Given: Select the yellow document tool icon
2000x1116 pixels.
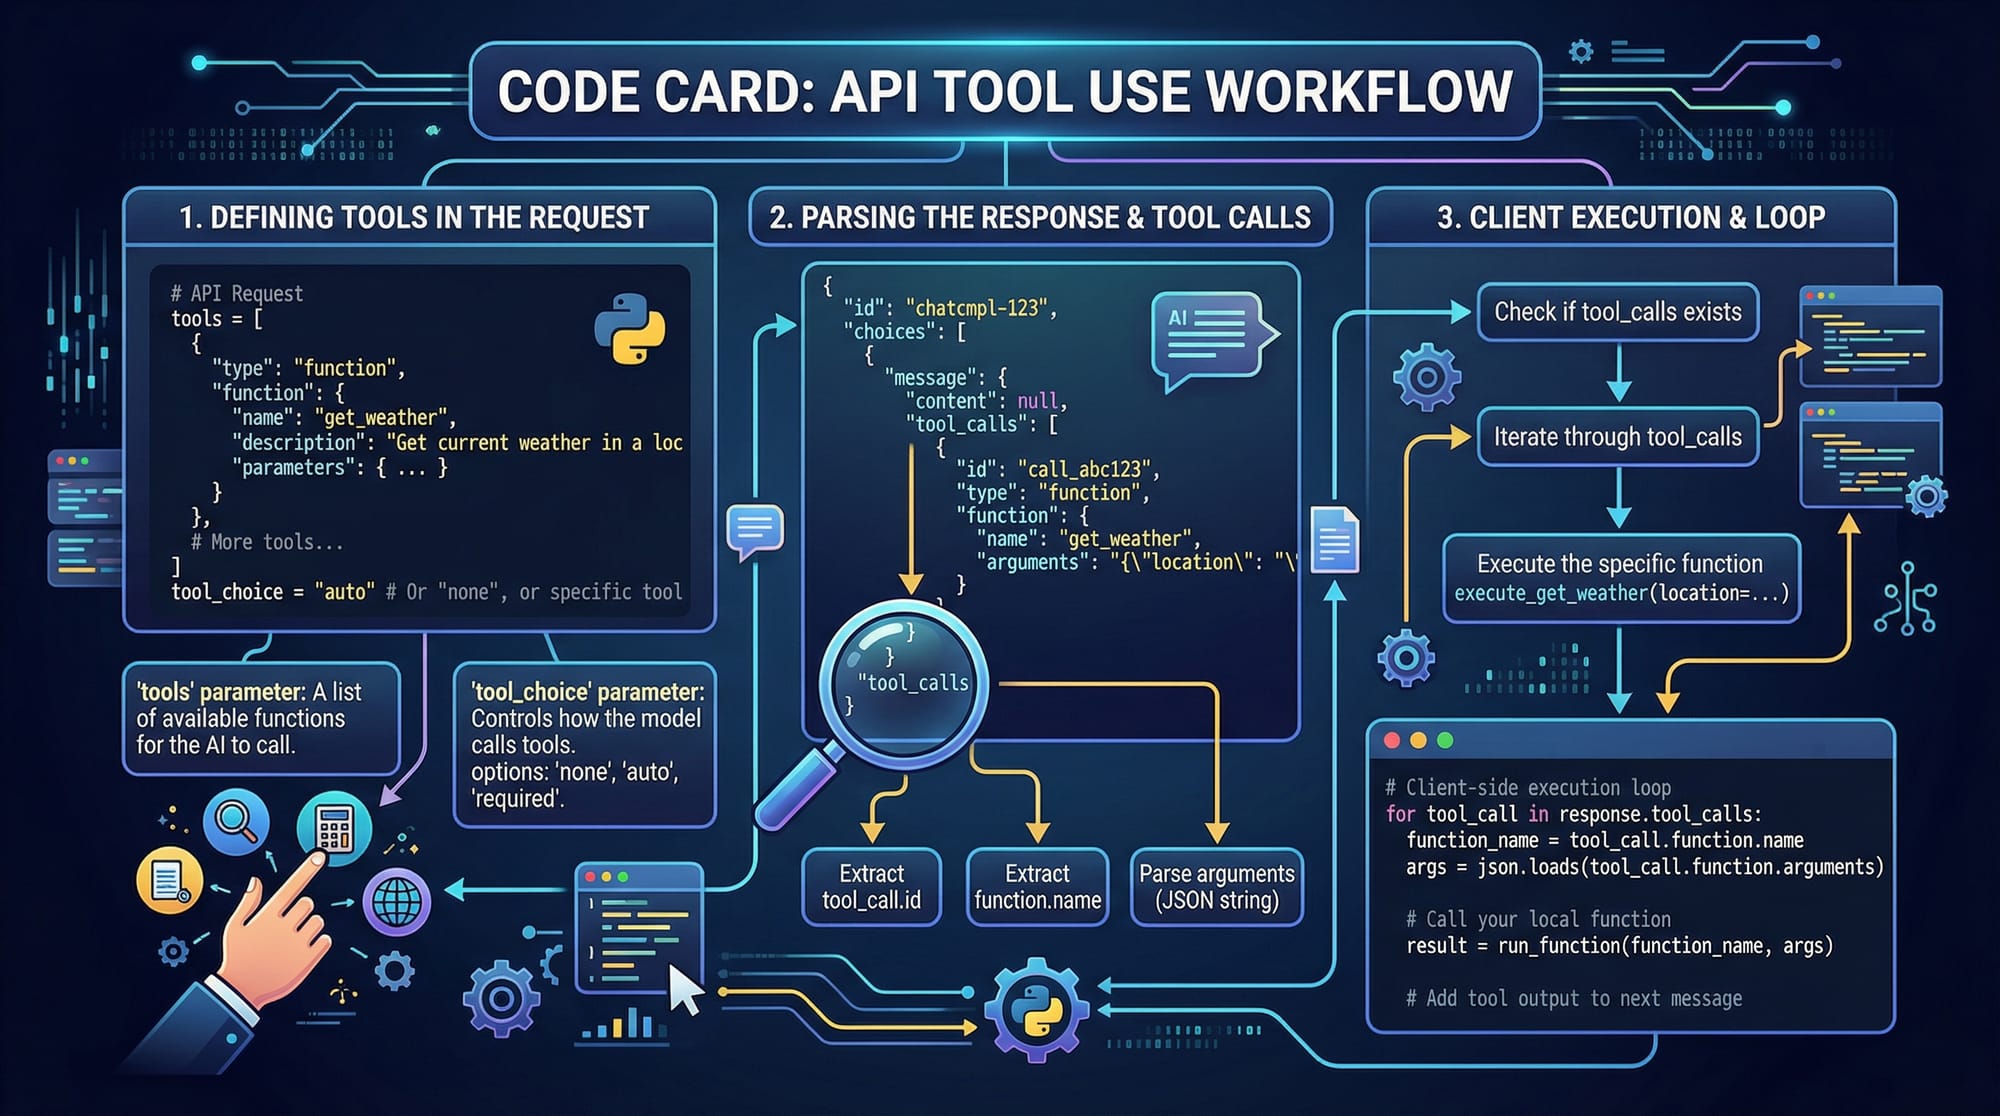Looking at the screenshot, I should pos(169,881).
